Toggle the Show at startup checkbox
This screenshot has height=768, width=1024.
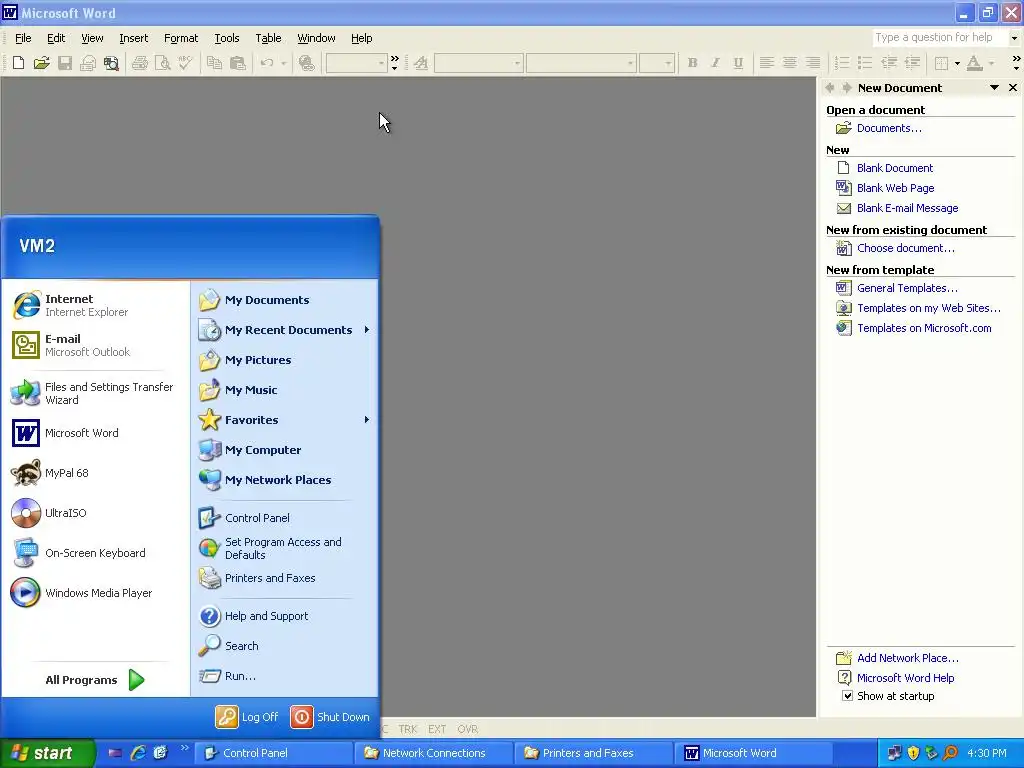tap(847, 696)
